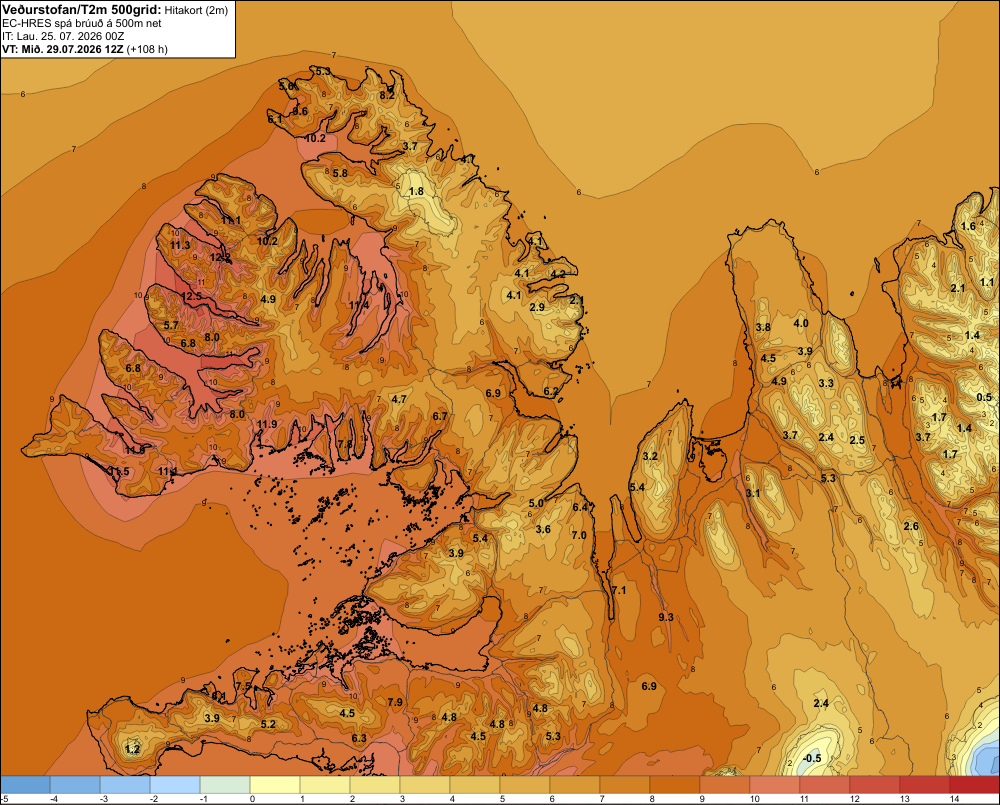The height and width of the screenshot is (805, 1000).
Task: Click the 1.8 temperature label on highland
Action: pyautogui.click(x=416, y=191)
